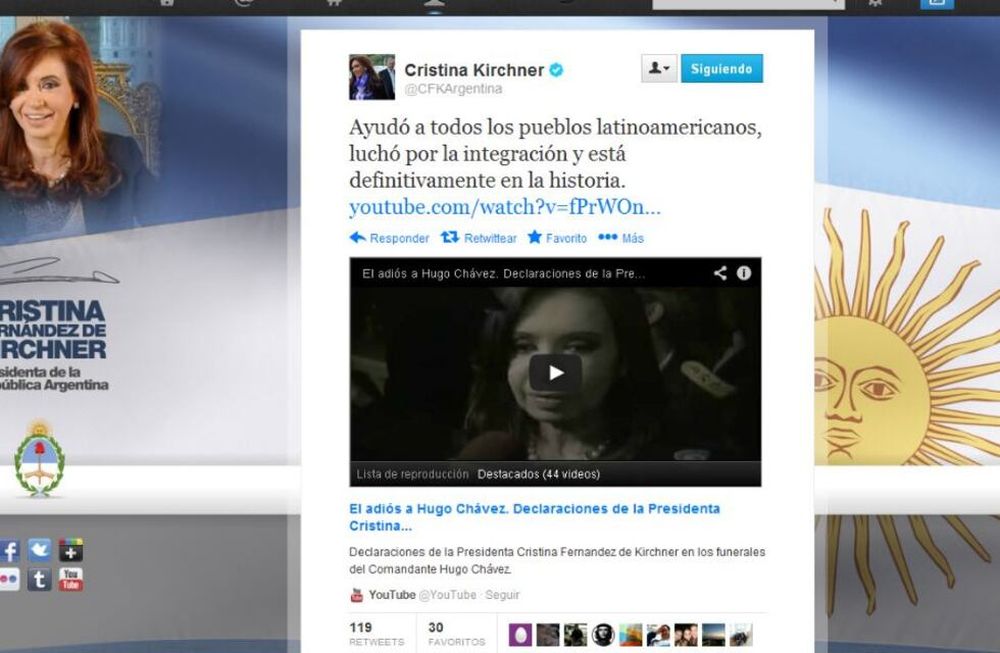1000x653 pixels.
Task: Click the Siguiendo button
Action: (x=721, y=68)
